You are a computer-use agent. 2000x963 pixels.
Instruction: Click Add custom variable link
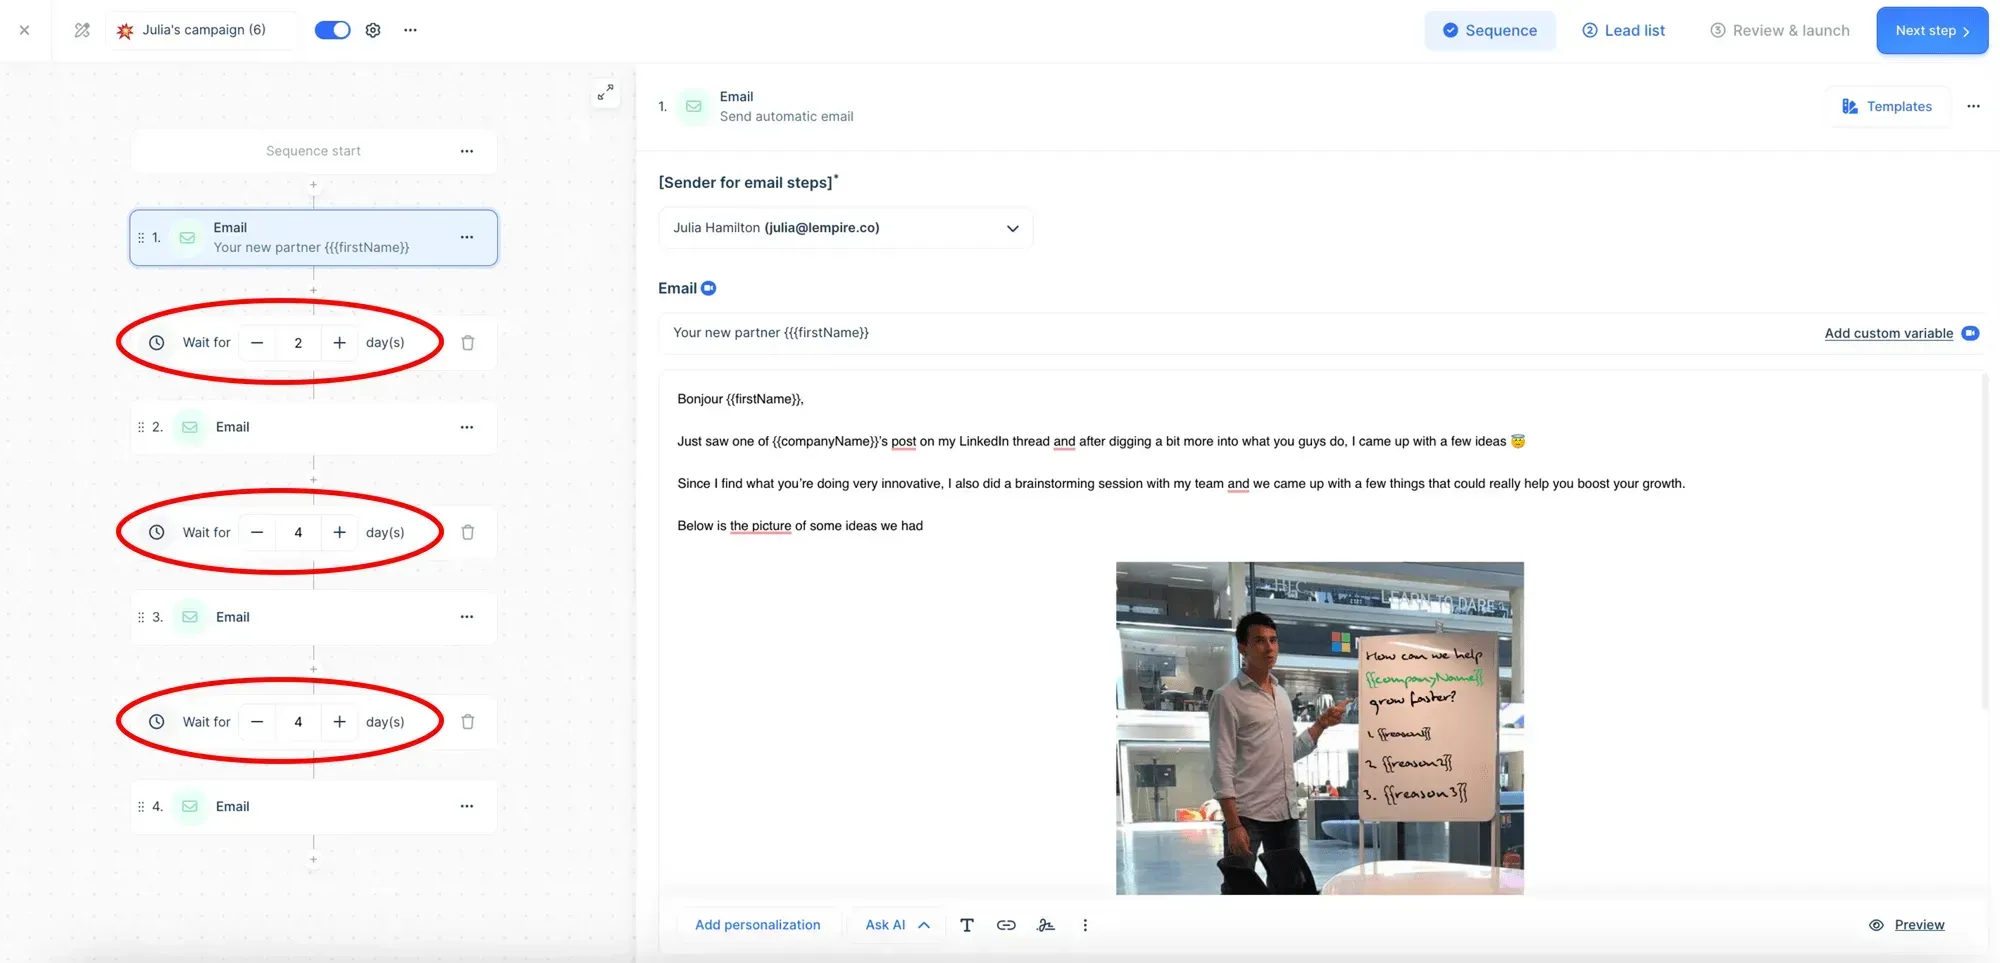(x=1888, y=333)
